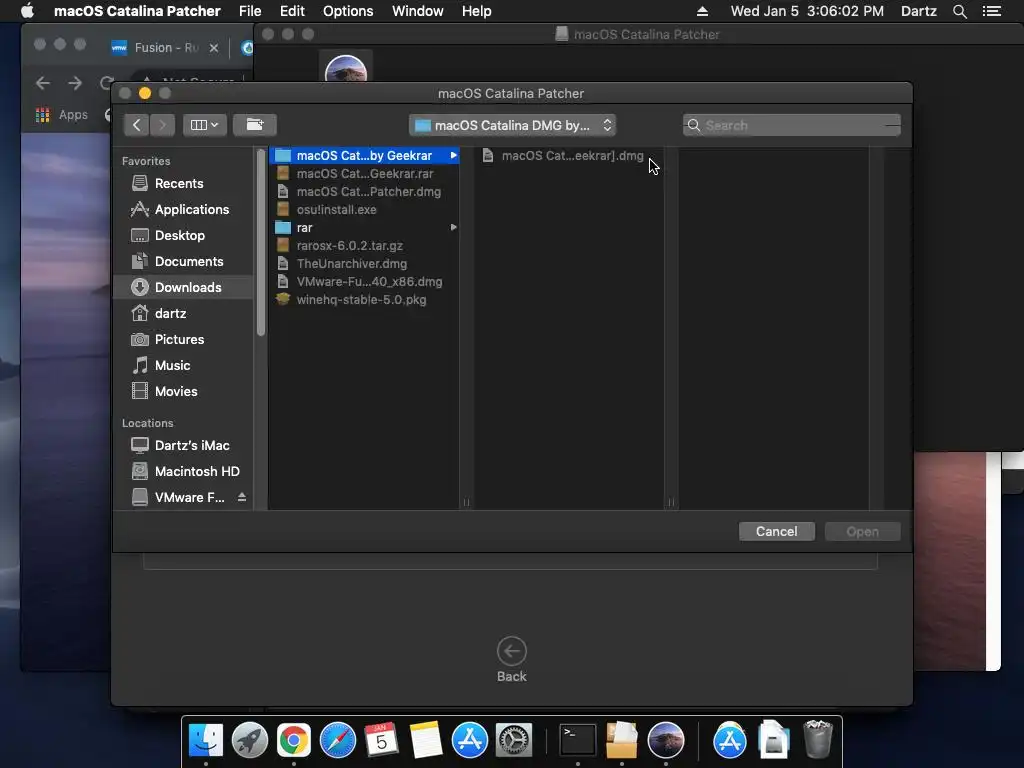Viewport: 1024px width, 768px height.
Task: Select Recents in the sidebar
Action: coord(183,184)
